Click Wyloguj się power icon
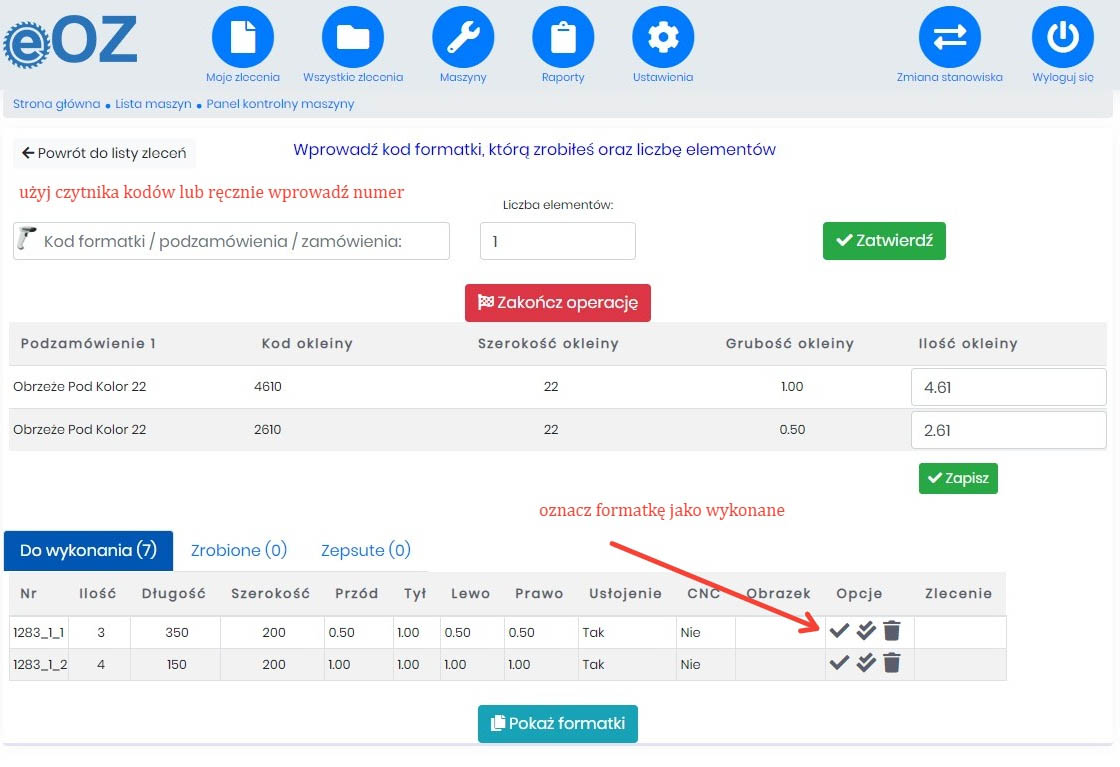 tap(1062, 37)
